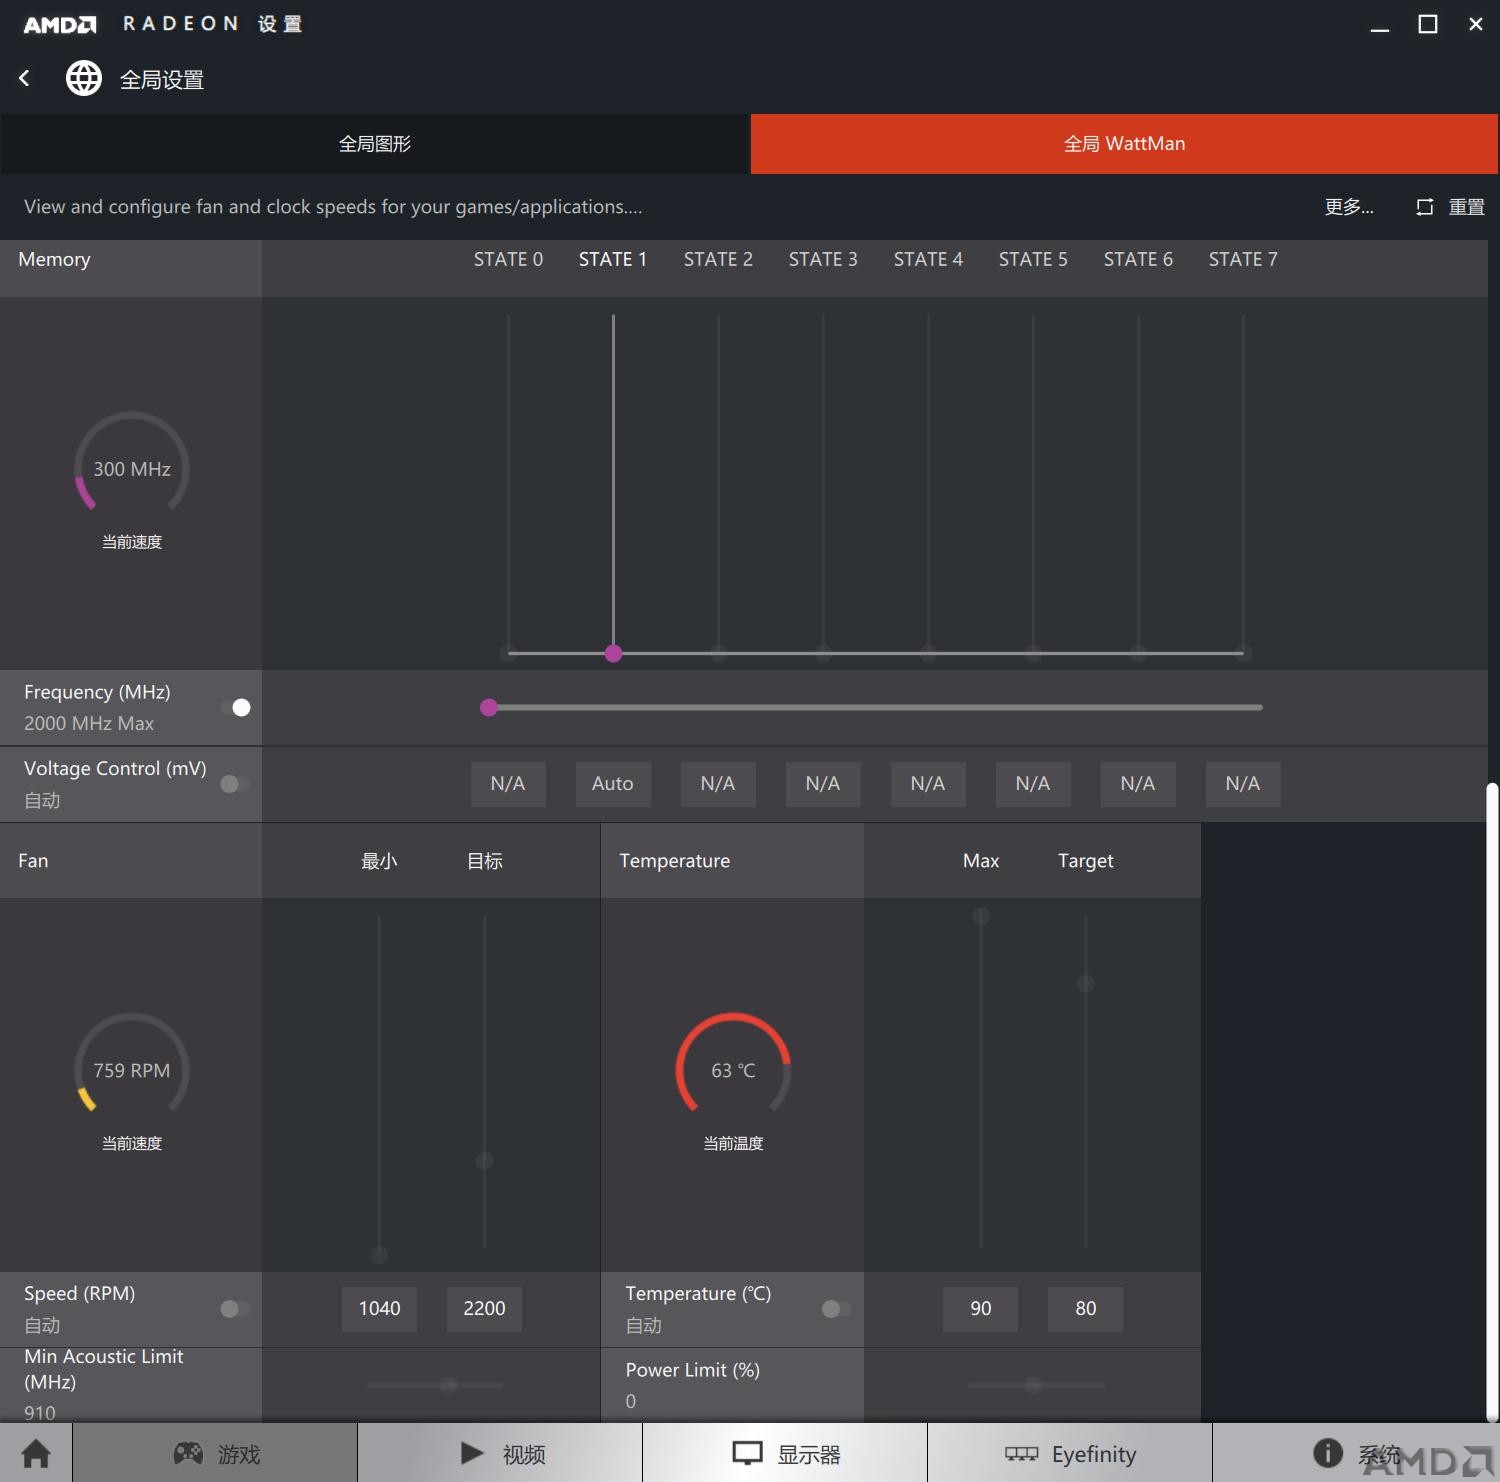Select the STATE 0 column header
1500x1482 pixels.
[x=508, y=259]
